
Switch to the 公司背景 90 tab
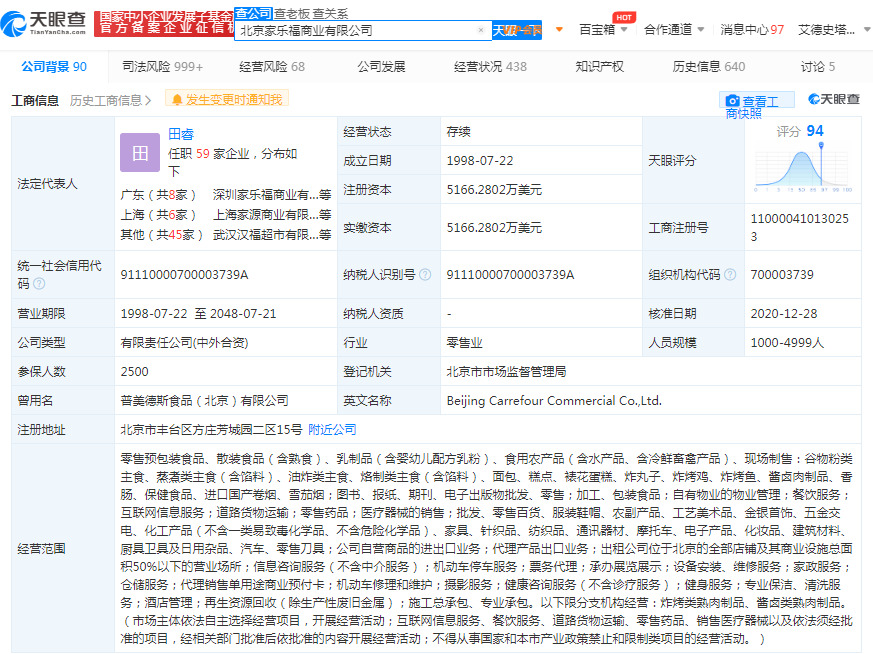pos(54,67)
